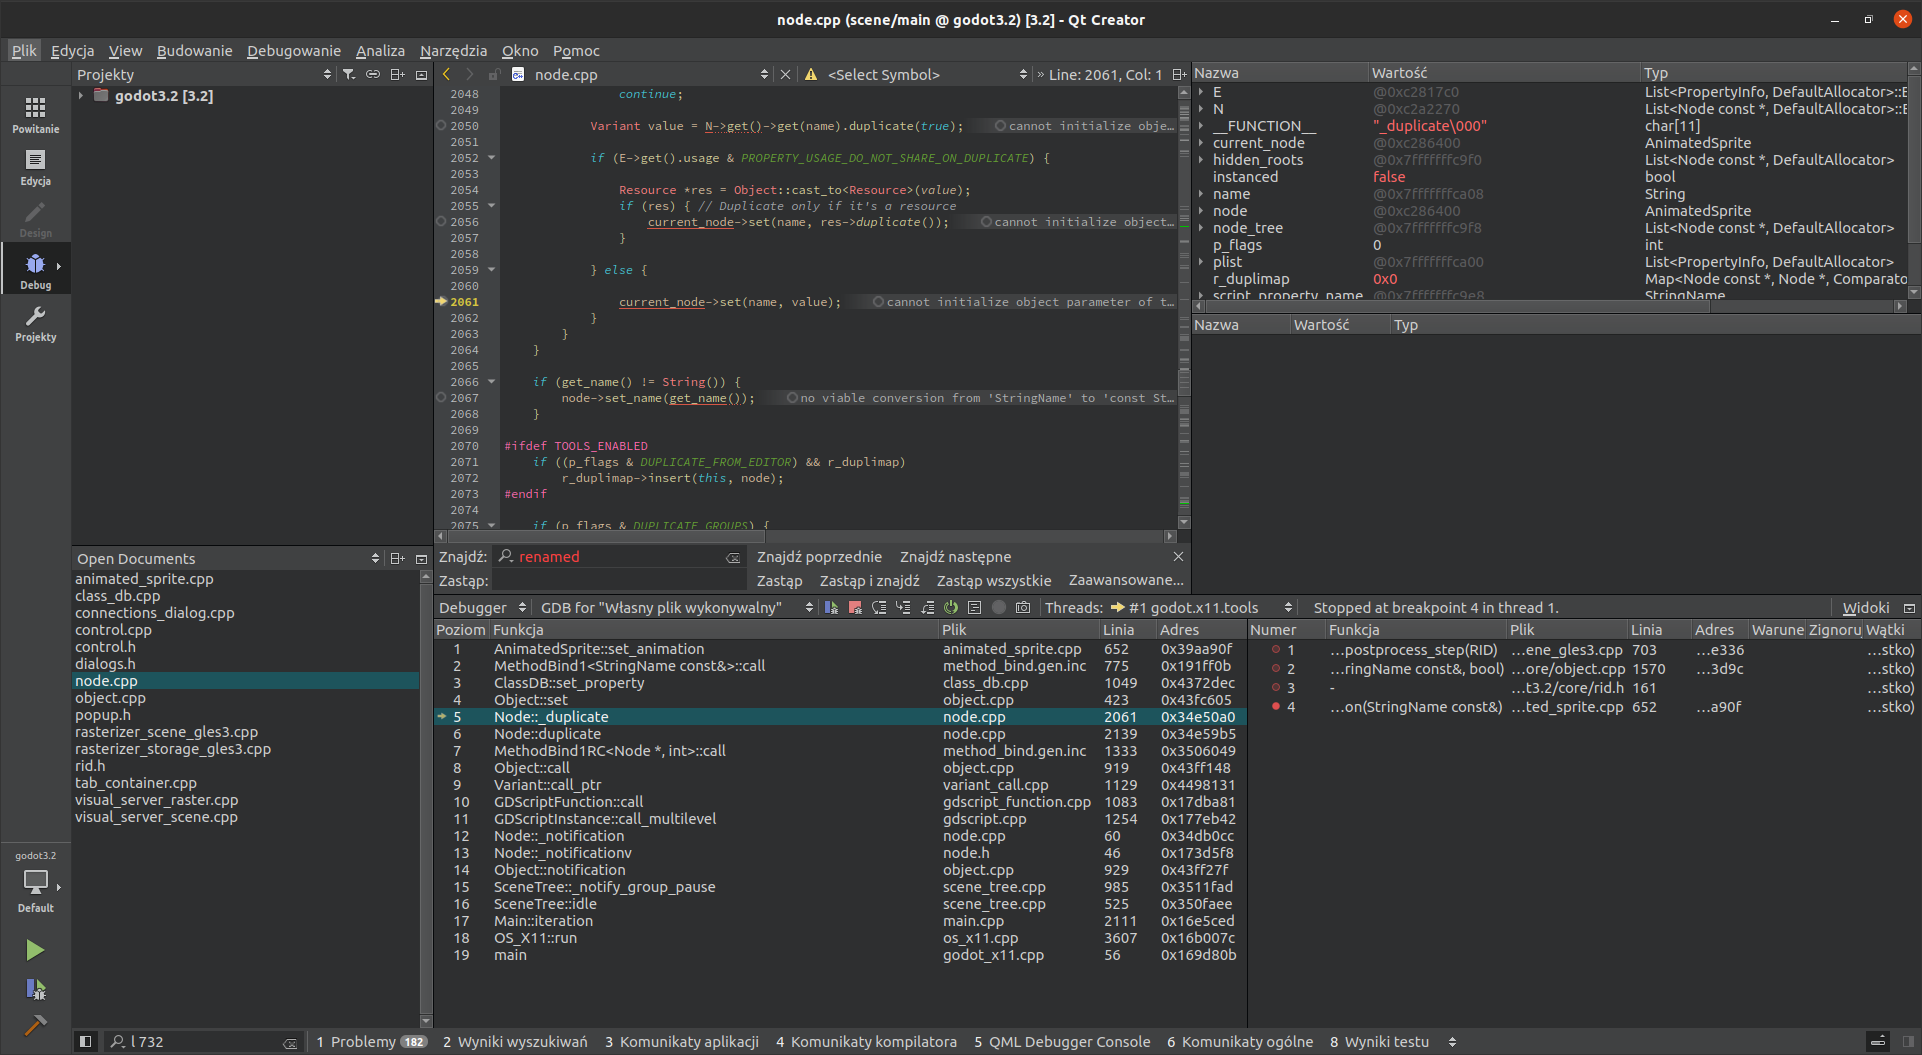1922x1055 pixels.
Task: Open the Analiza menu
Action: coord(380,51)
